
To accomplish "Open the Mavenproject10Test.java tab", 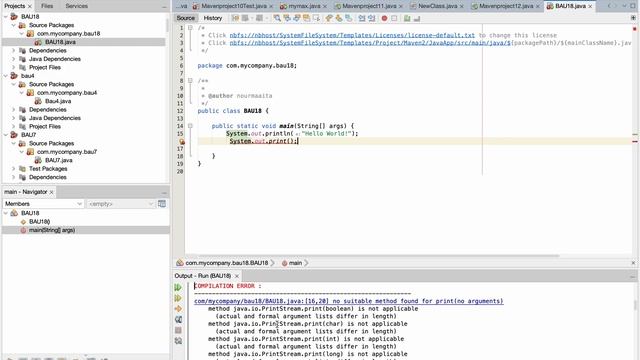I will coord(234,6).
